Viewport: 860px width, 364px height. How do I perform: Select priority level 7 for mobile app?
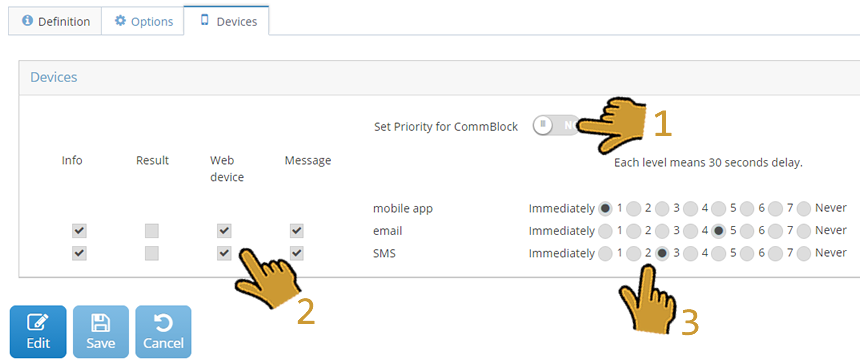click(x=804, y=208)
